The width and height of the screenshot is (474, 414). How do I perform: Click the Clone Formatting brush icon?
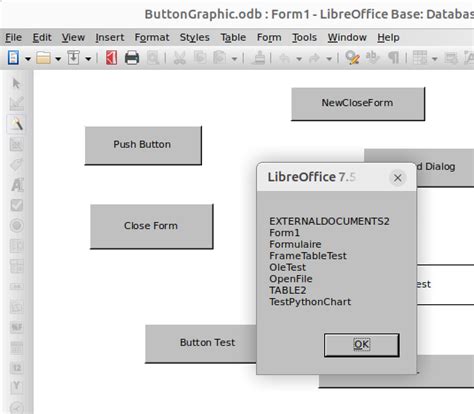[x=259, y=58]
